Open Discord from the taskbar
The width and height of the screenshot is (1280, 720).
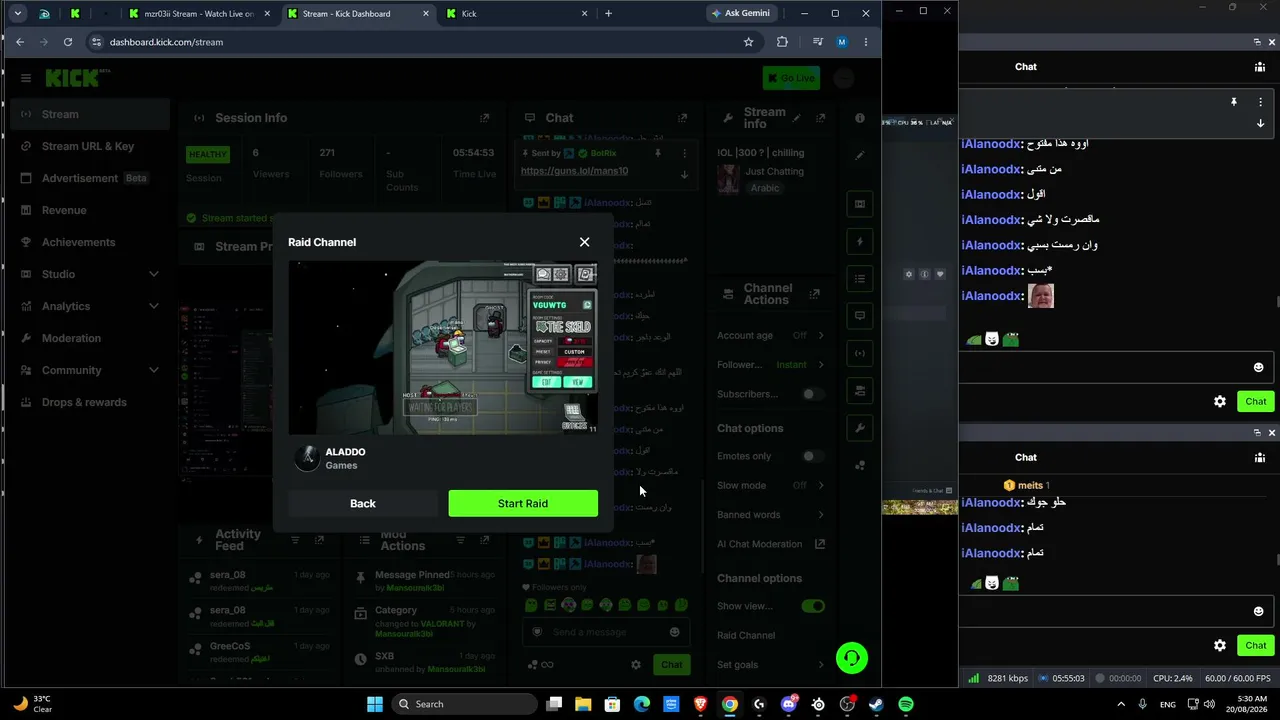pos(789,704)
